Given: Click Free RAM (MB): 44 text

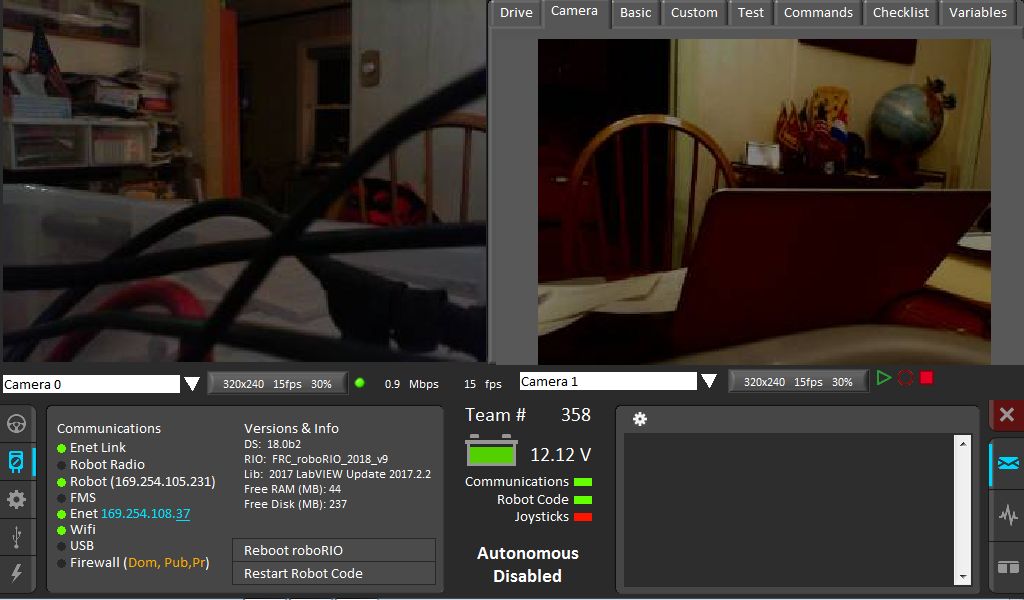Looking at the screenshot, I should pyautogui.click(x=292, y=489).
